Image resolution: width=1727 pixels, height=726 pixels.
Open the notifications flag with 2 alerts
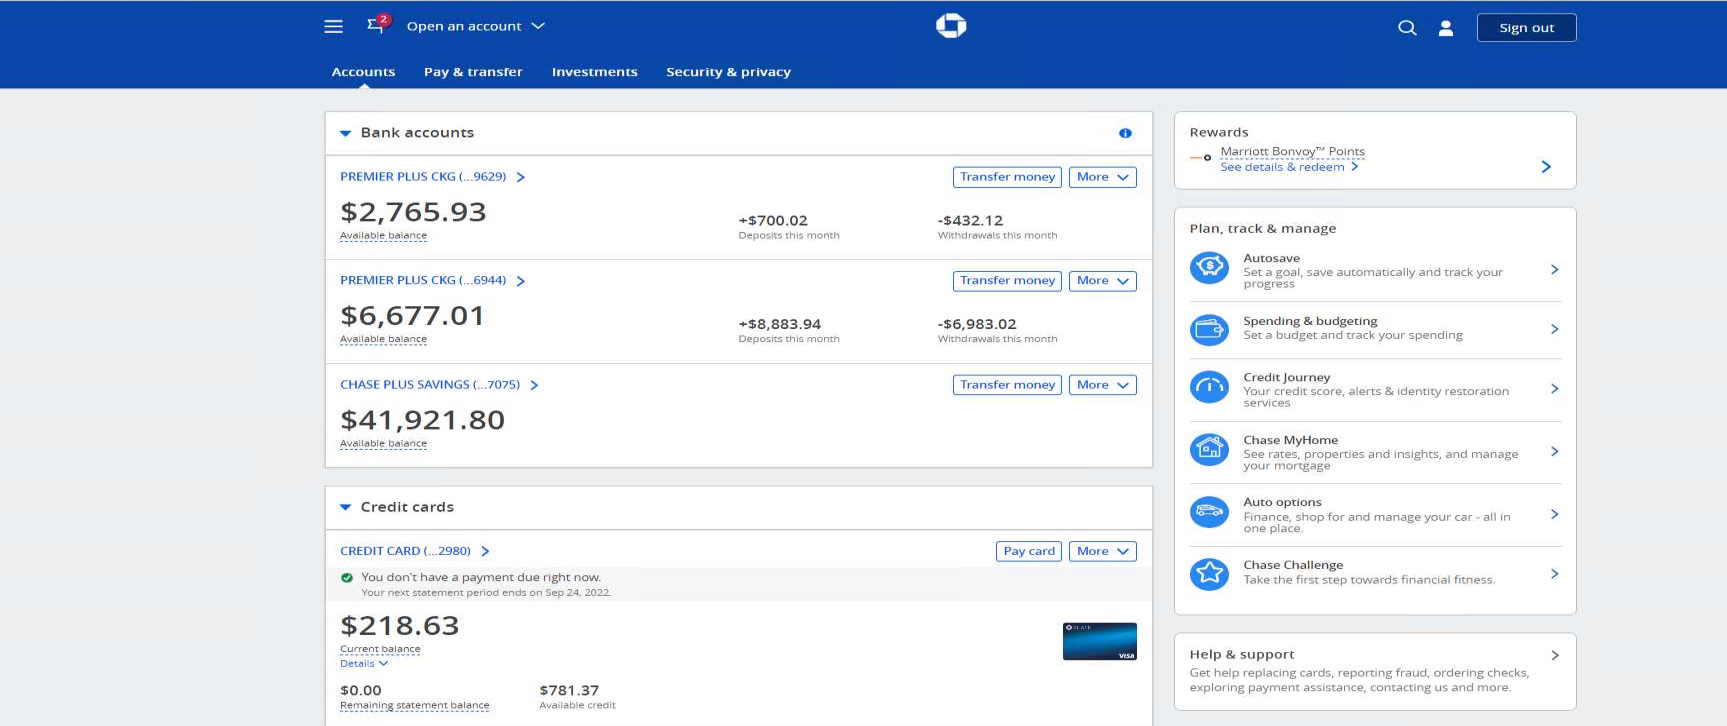(377, 24)
